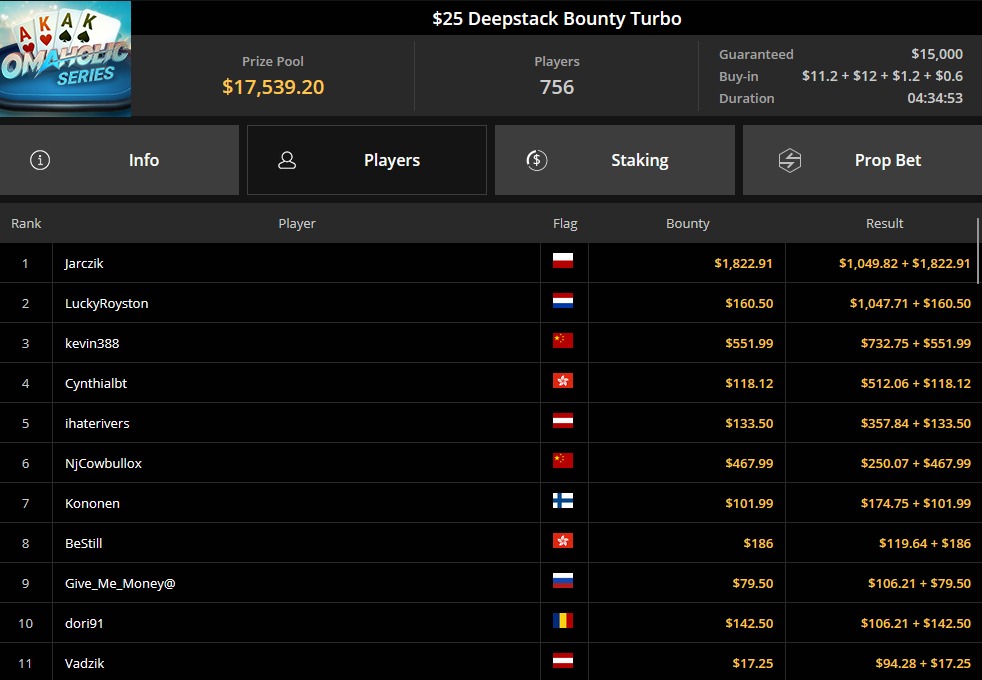Click the Prop Bet hexagon icon
This screenshot has height=680, width=982.
pyautogui.click(x=790, y=160)
